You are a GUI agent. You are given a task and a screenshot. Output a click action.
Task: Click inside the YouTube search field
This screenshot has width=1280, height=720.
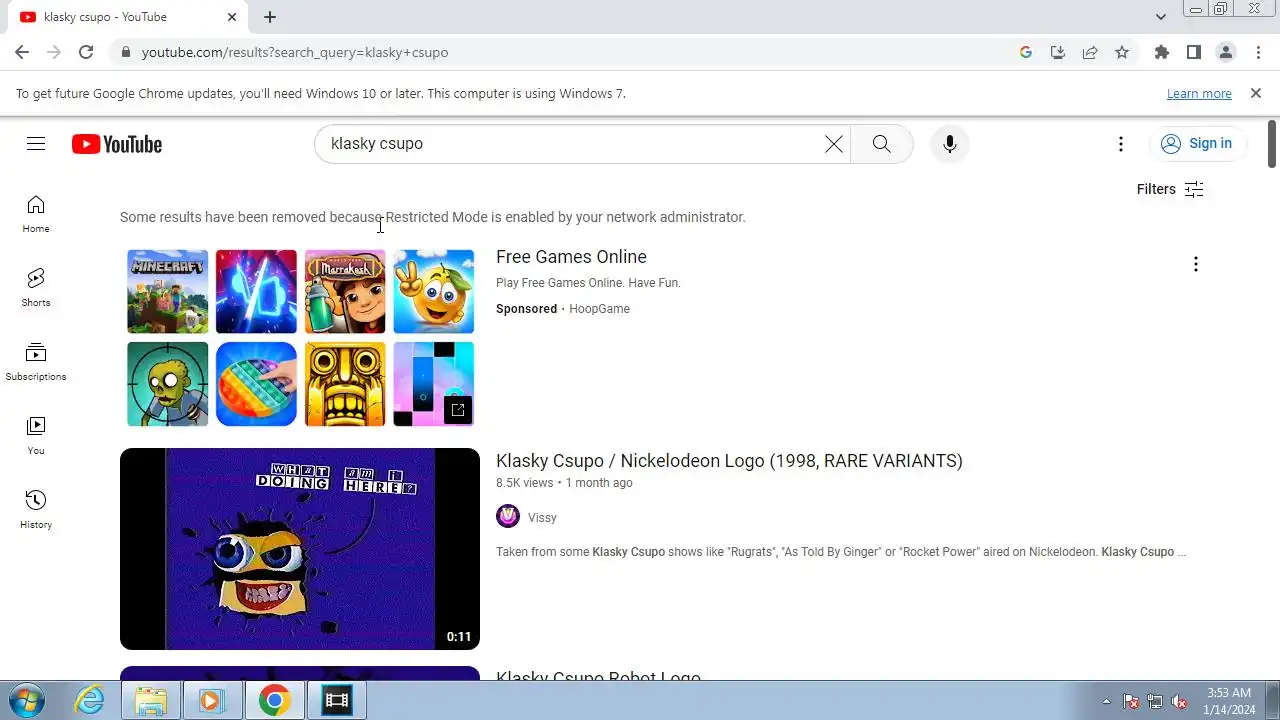(x=570, y=144)
